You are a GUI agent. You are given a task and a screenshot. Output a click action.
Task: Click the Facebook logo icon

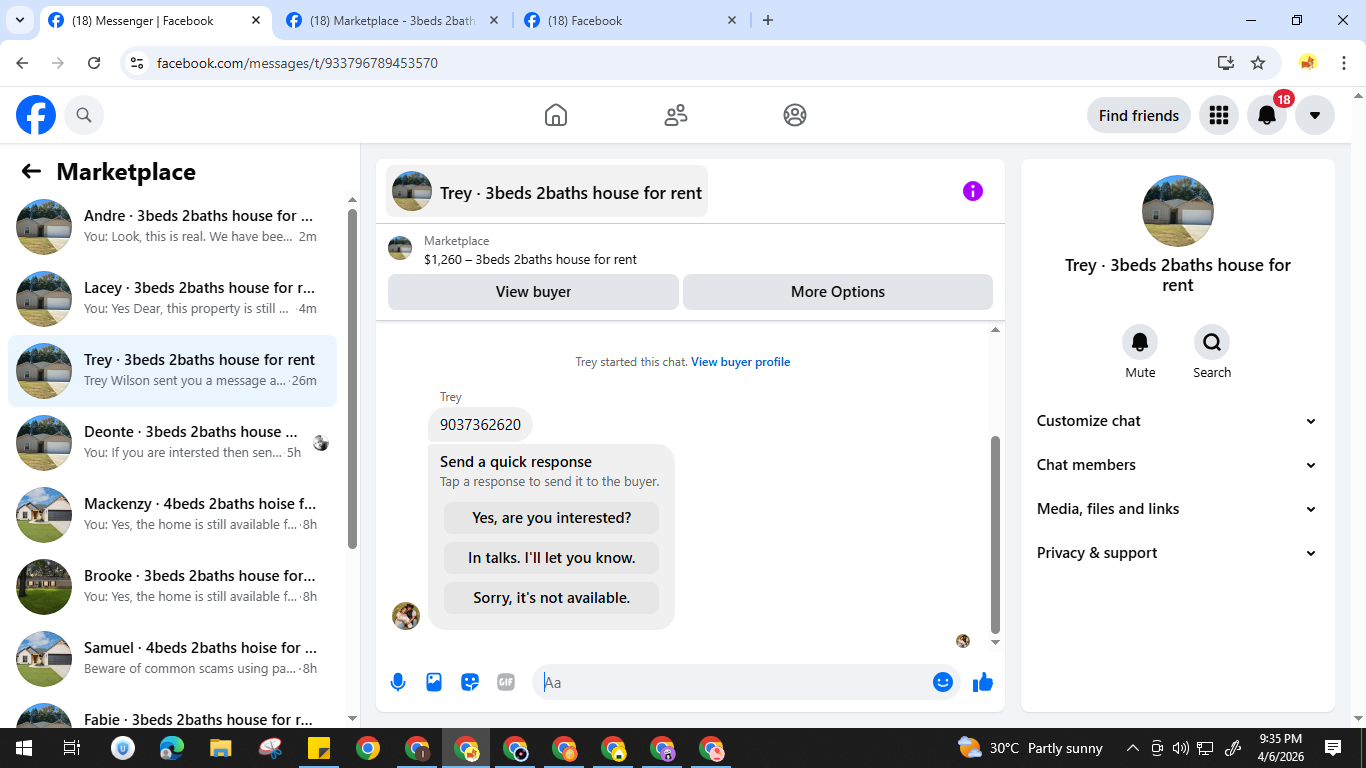coord(36,115)
